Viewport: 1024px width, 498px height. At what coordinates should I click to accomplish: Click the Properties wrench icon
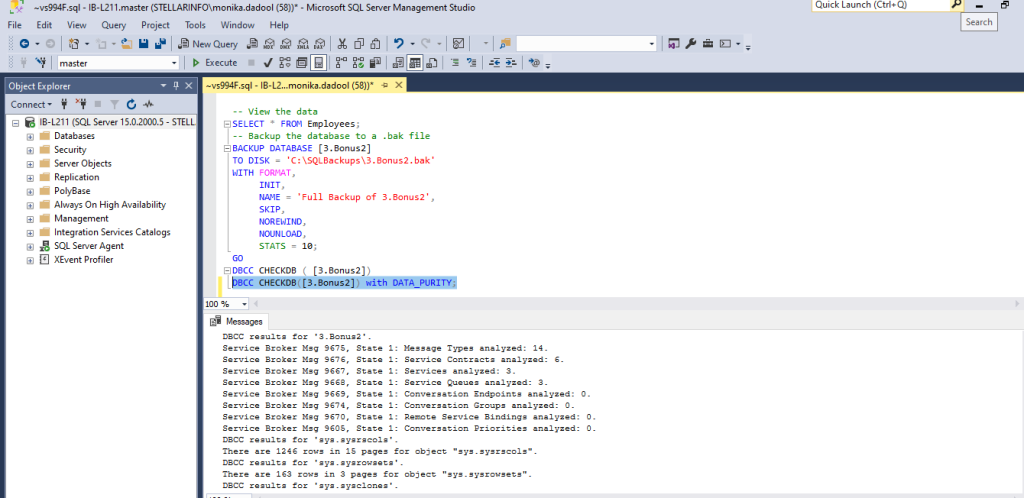[x=691, y=44]
